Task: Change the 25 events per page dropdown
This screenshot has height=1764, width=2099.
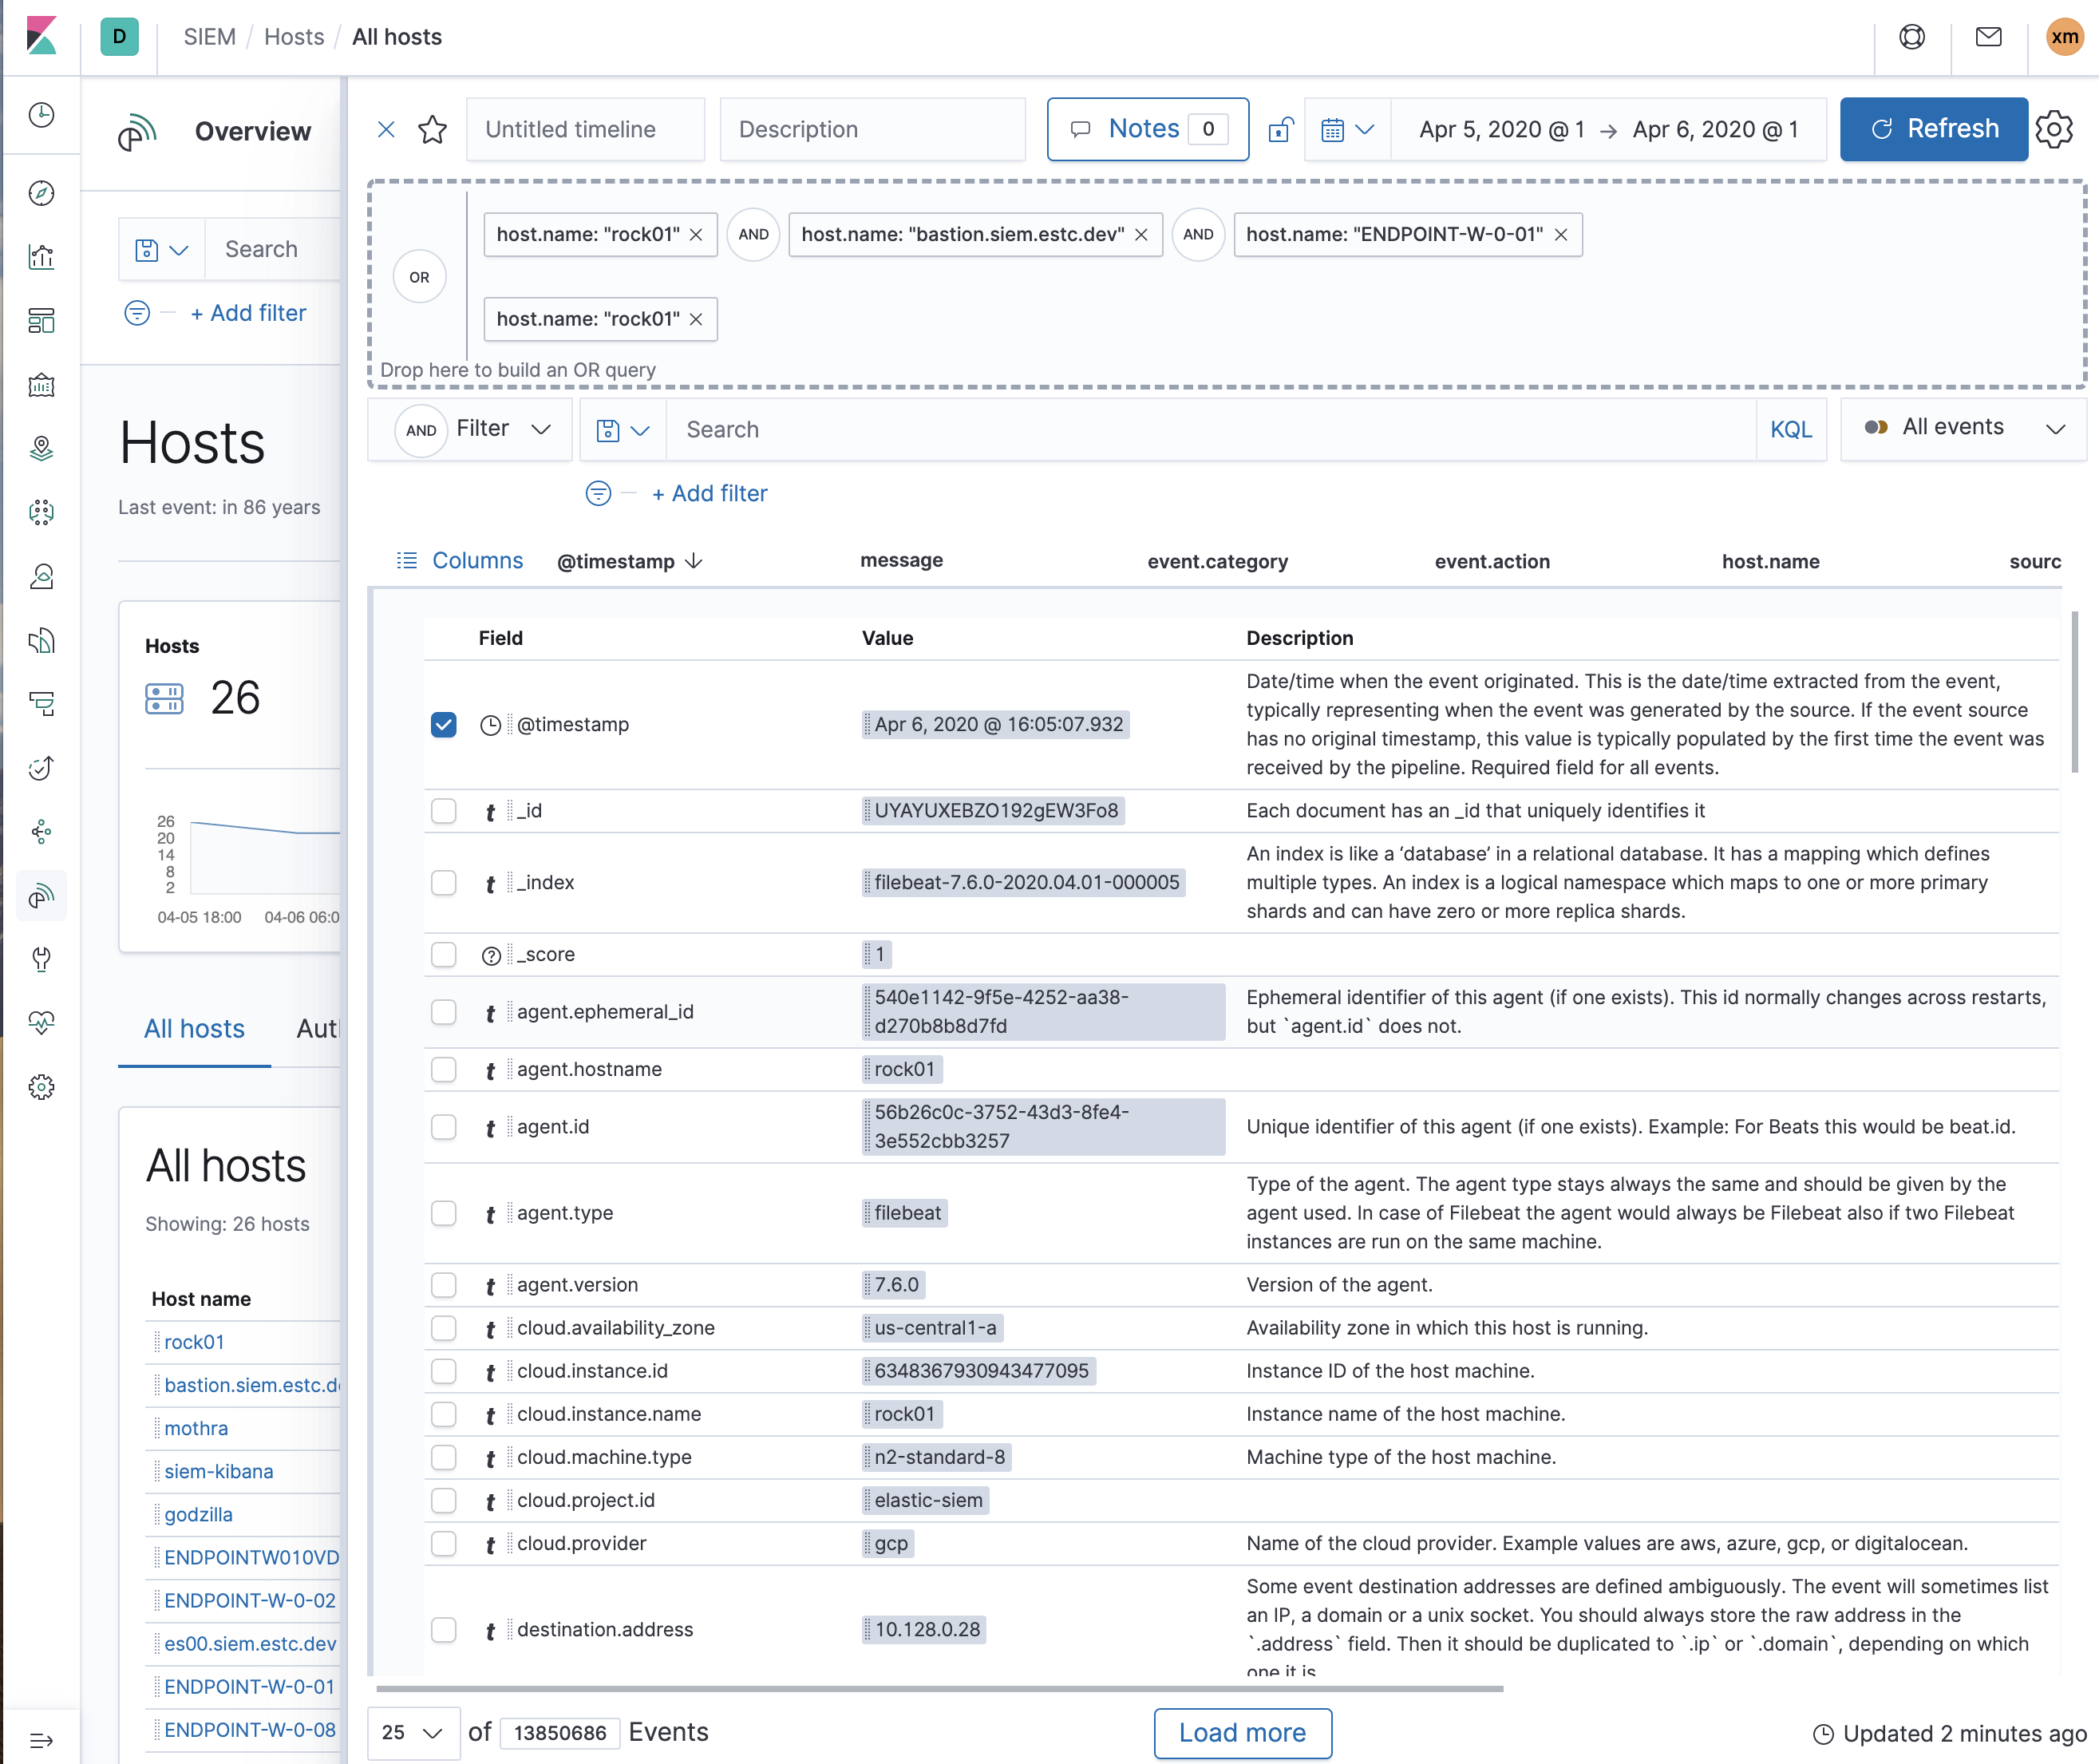Action: pos(413,1732)
